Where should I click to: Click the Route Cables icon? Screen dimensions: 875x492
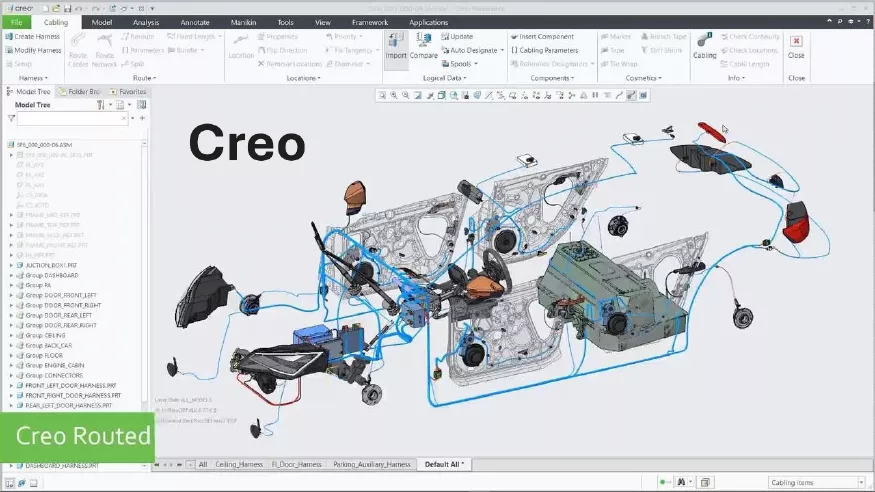click(78, 41)
